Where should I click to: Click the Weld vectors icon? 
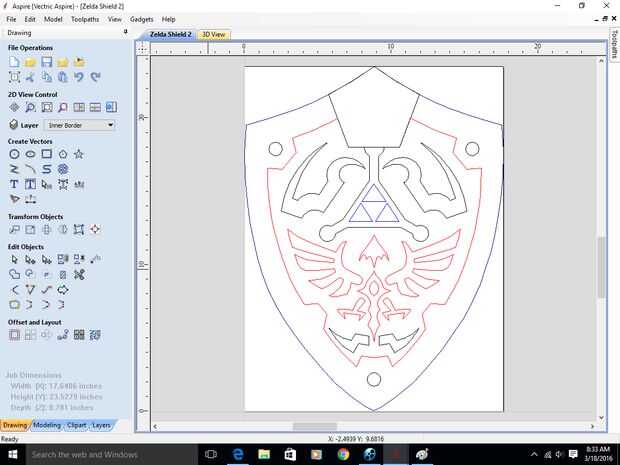pyautogui.click(x=14, y=274)
